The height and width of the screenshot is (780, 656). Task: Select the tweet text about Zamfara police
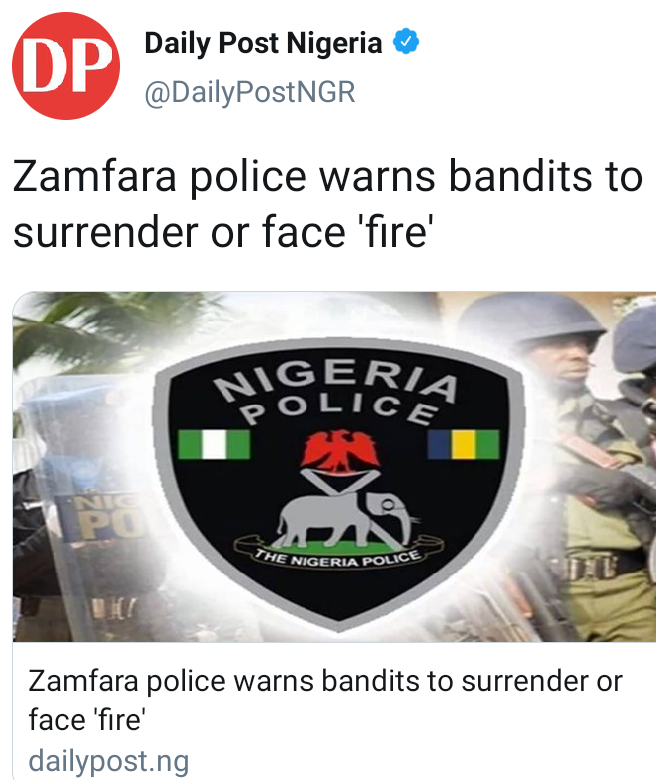pyautogui.click(x=328, y=204)
